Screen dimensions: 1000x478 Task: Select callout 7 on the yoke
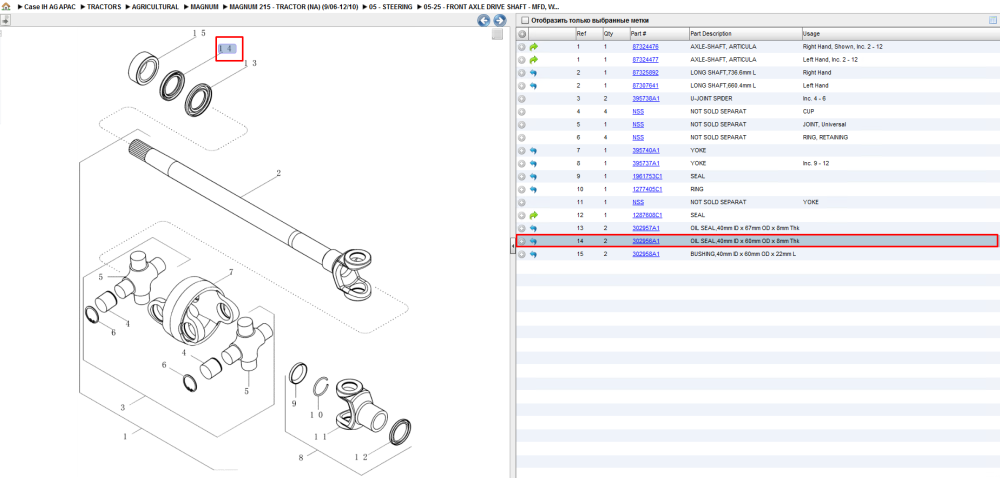231,273
